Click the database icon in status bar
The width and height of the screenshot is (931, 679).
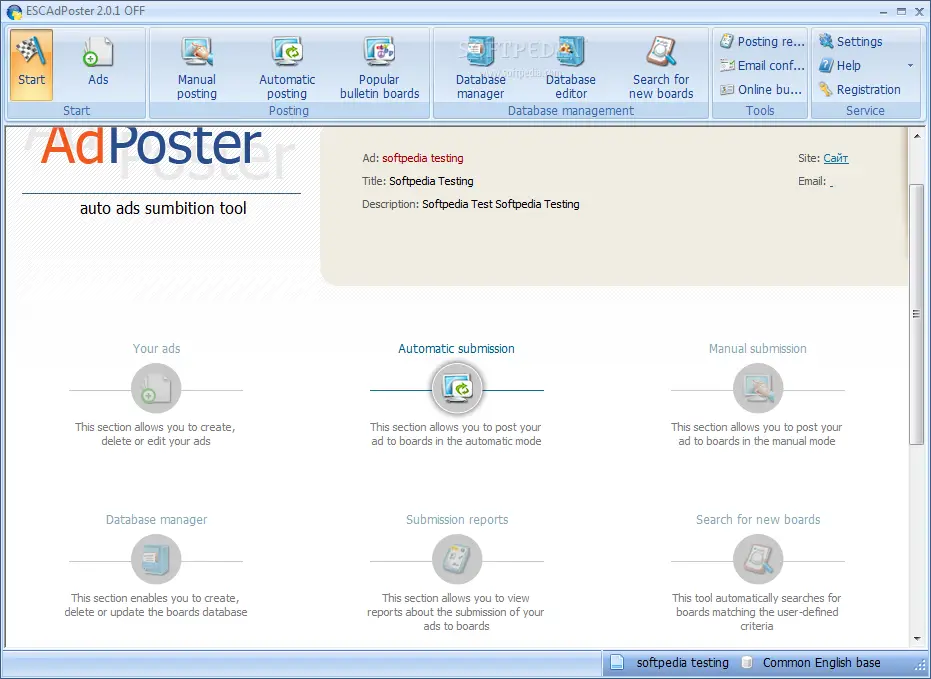[x=748, y=662]
